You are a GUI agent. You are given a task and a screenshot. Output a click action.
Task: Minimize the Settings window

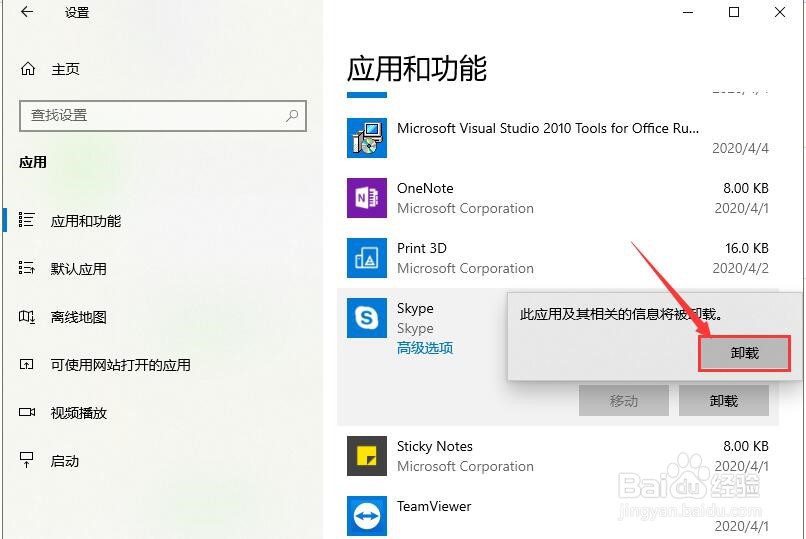tap(688, 12)
